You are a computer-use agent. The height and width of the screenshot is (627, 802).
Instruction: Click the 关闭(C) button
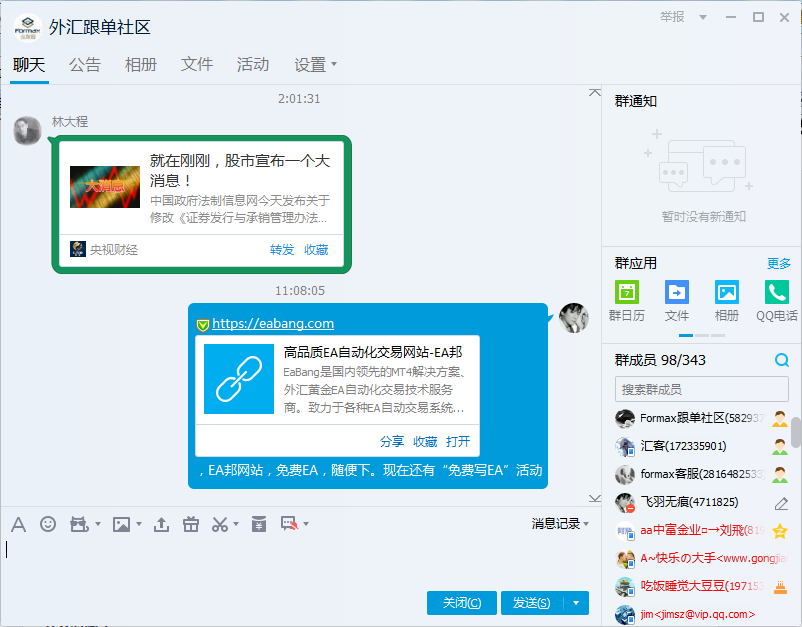point(461,603)
